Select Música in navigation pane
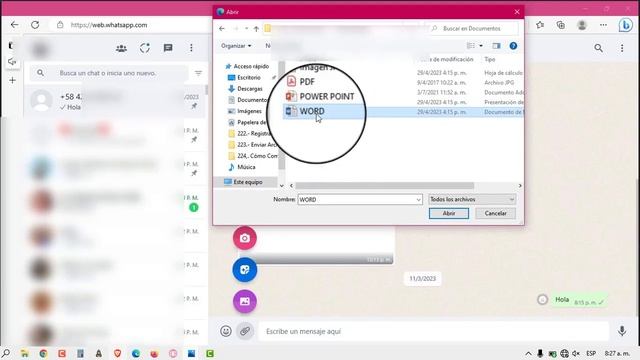Image resolution: width=640 pixels, height=360 pixels. coord(246,167)
